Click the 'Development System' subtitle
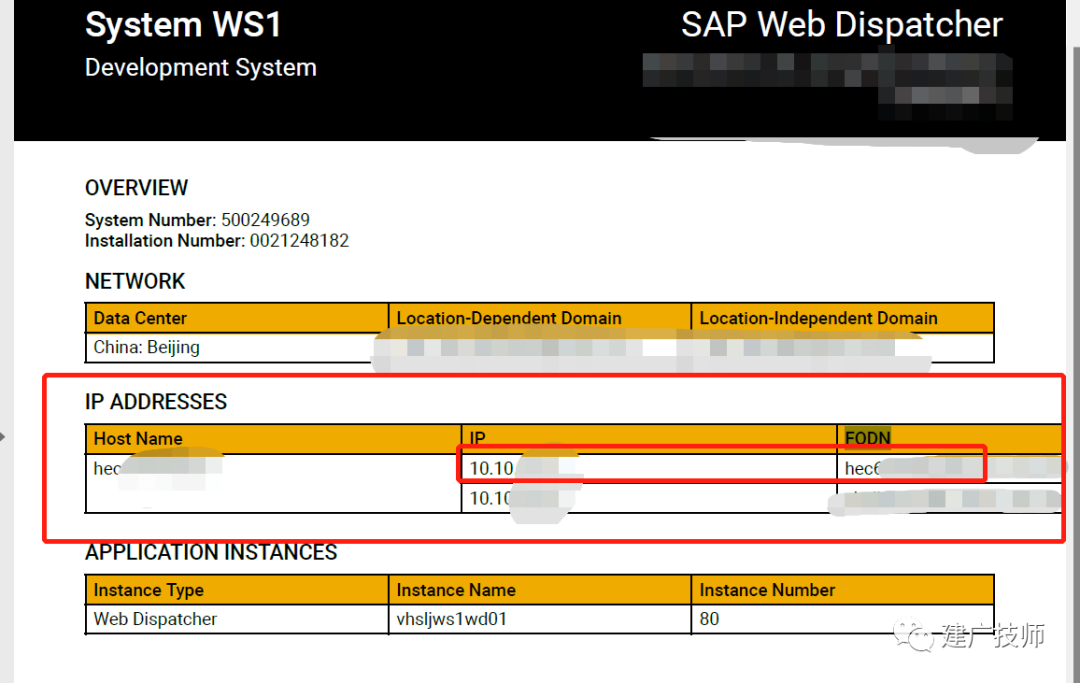1080x683 pixels. 200,67
